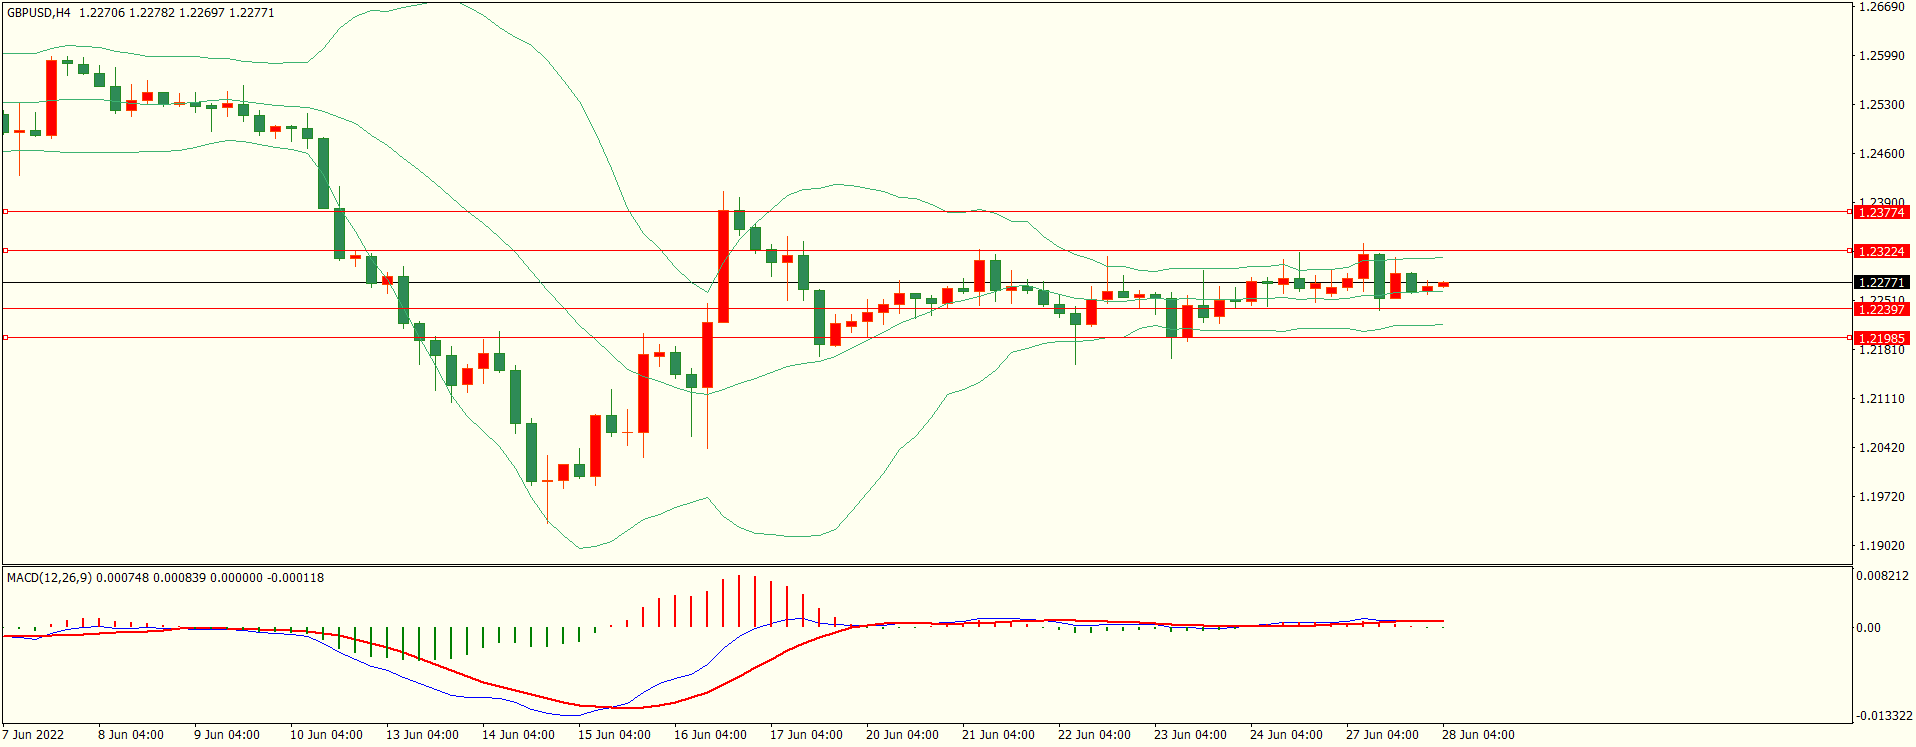The image size is (1916, 747).
Task: Click the MACD -0.013322 scale minimum label
Action: pos(1884,716)
